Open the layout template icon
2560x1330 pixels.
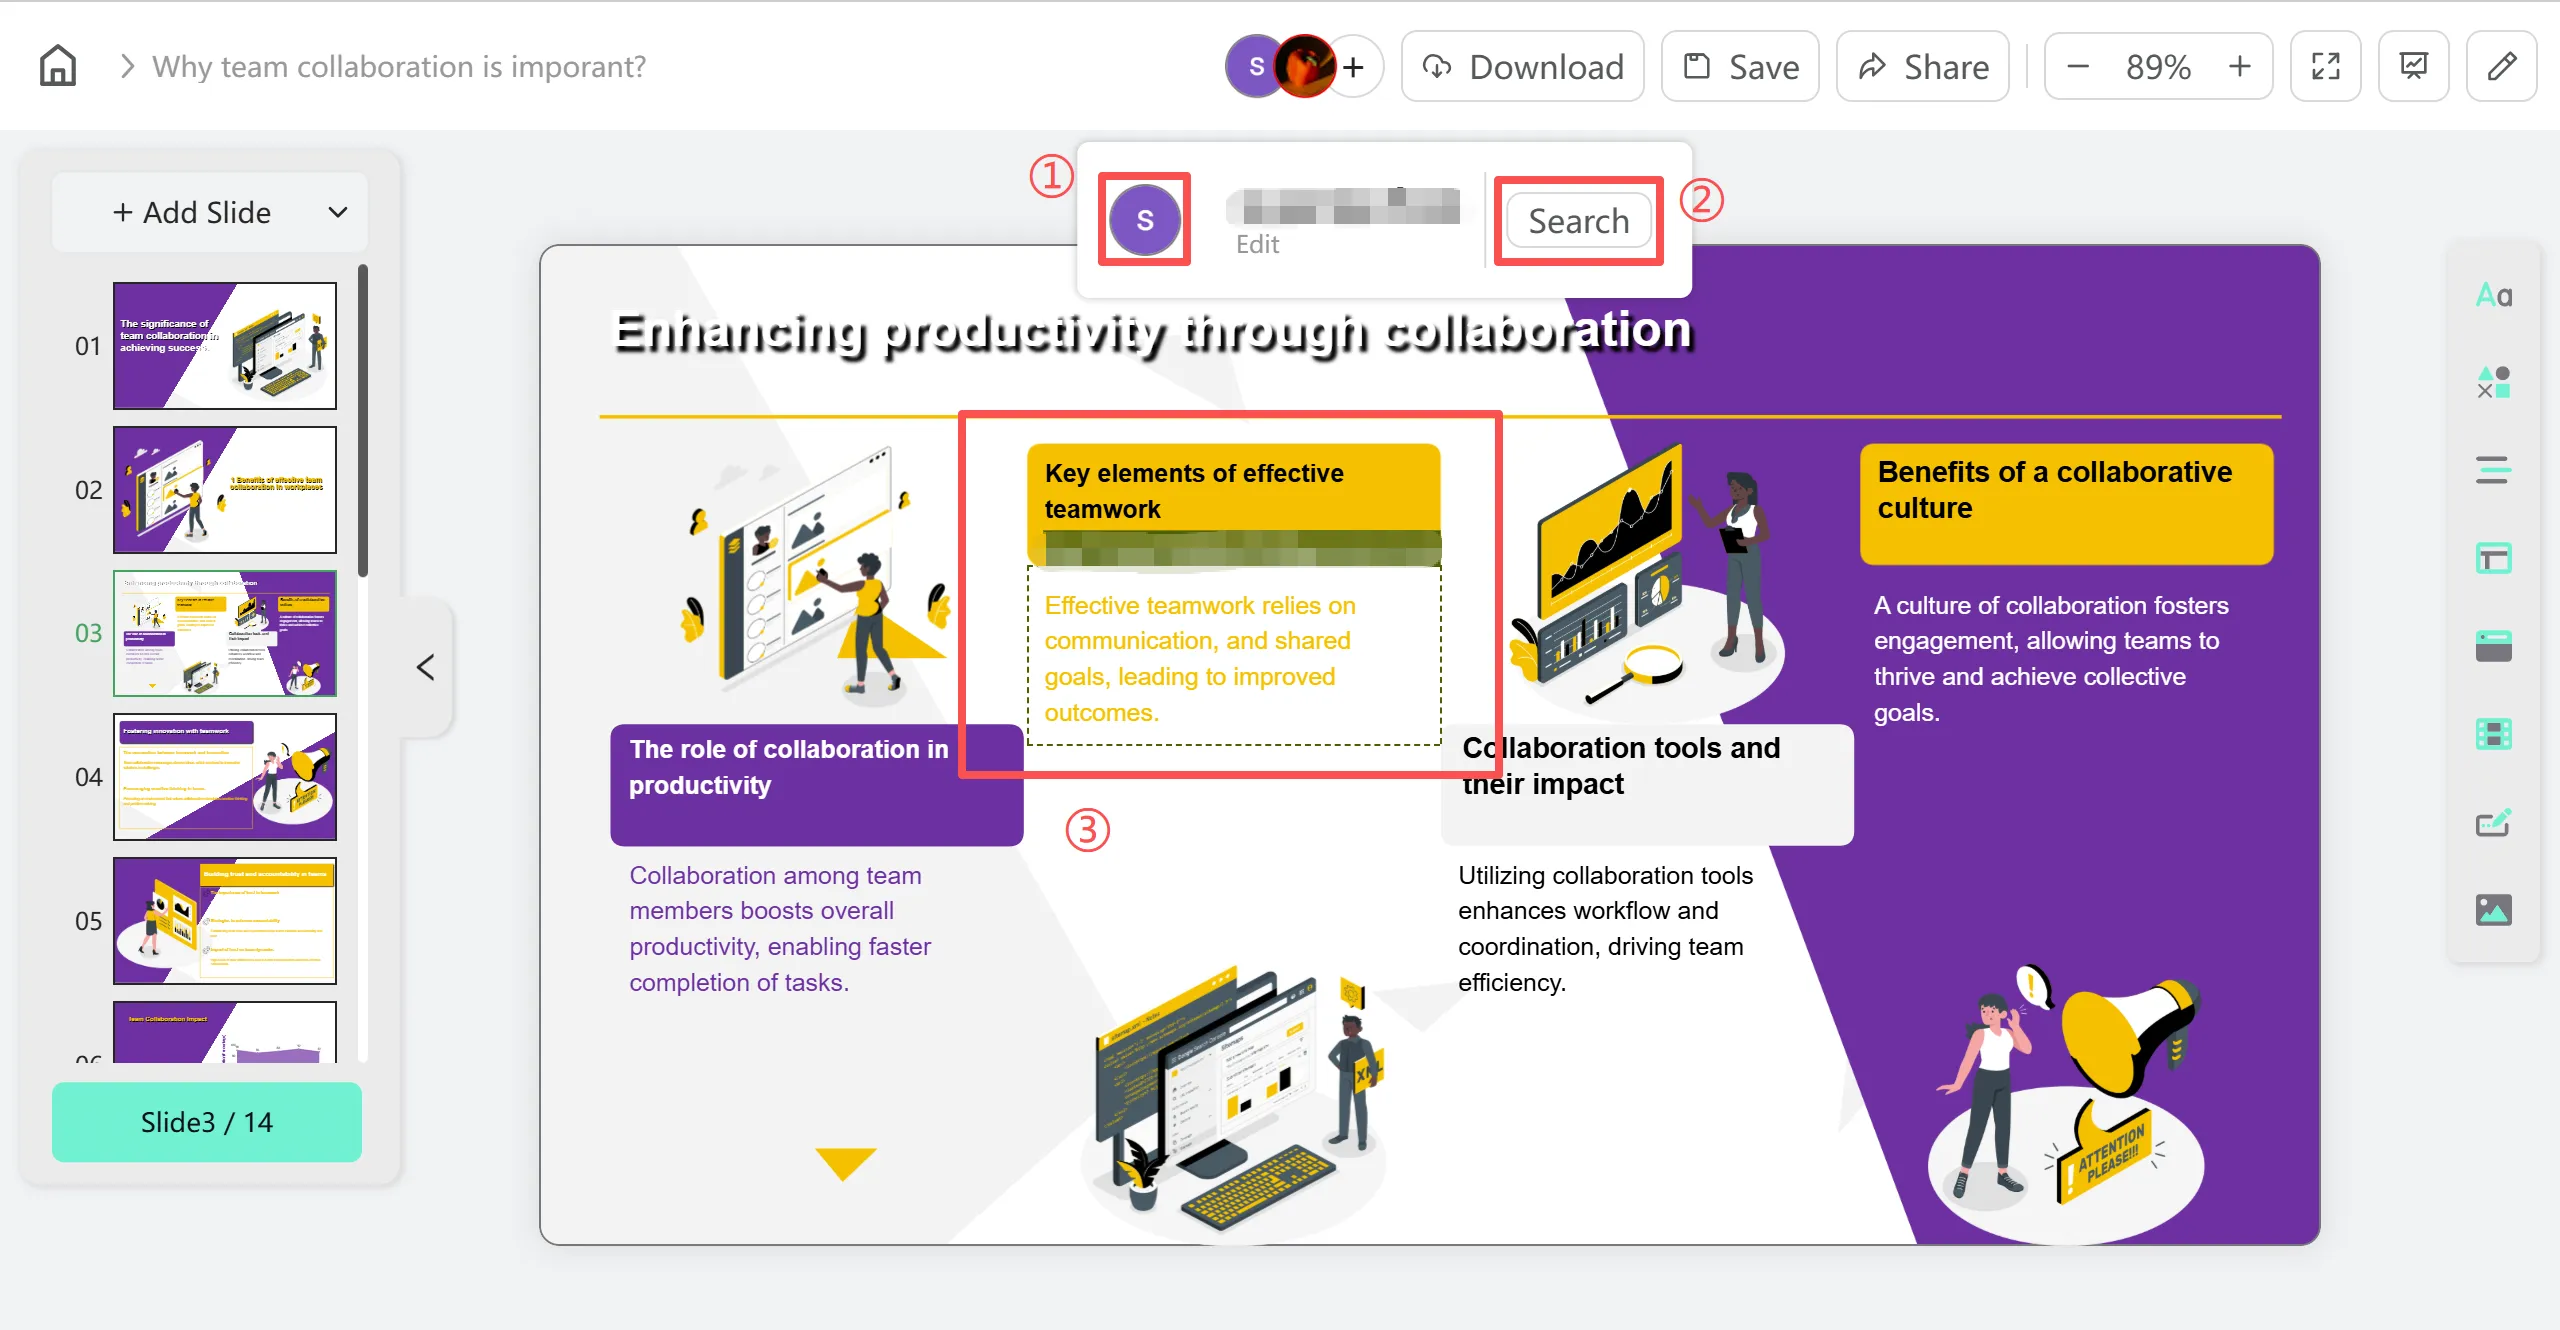[2493, 558]
